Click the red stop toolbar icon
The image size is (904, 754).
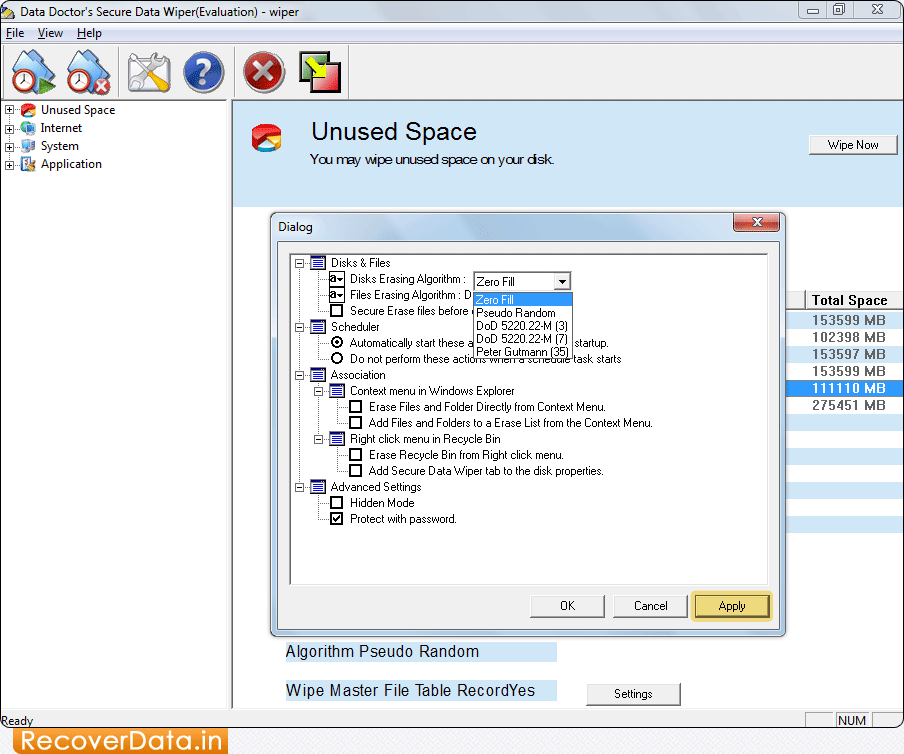[x=263, y=71]
